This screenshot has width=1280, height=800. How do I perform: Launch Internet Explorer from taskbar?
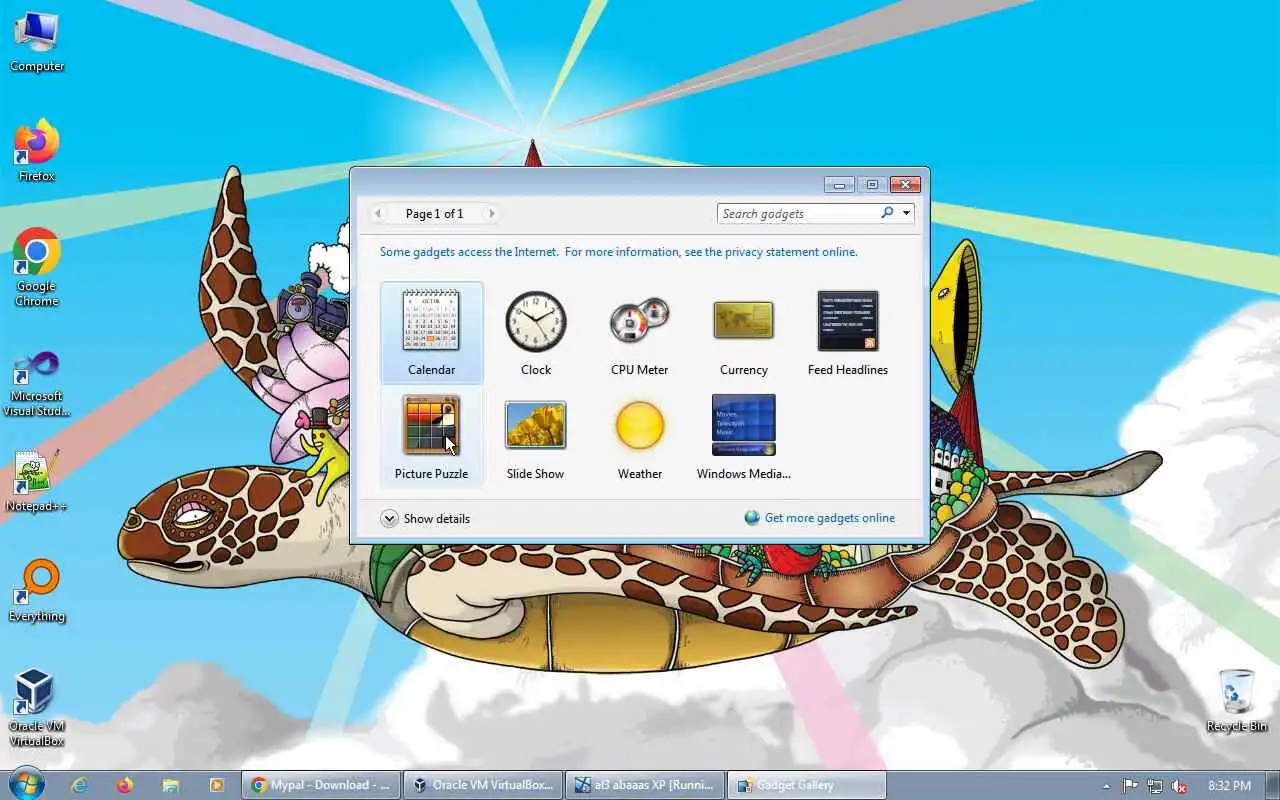click(x=79, y=785)
